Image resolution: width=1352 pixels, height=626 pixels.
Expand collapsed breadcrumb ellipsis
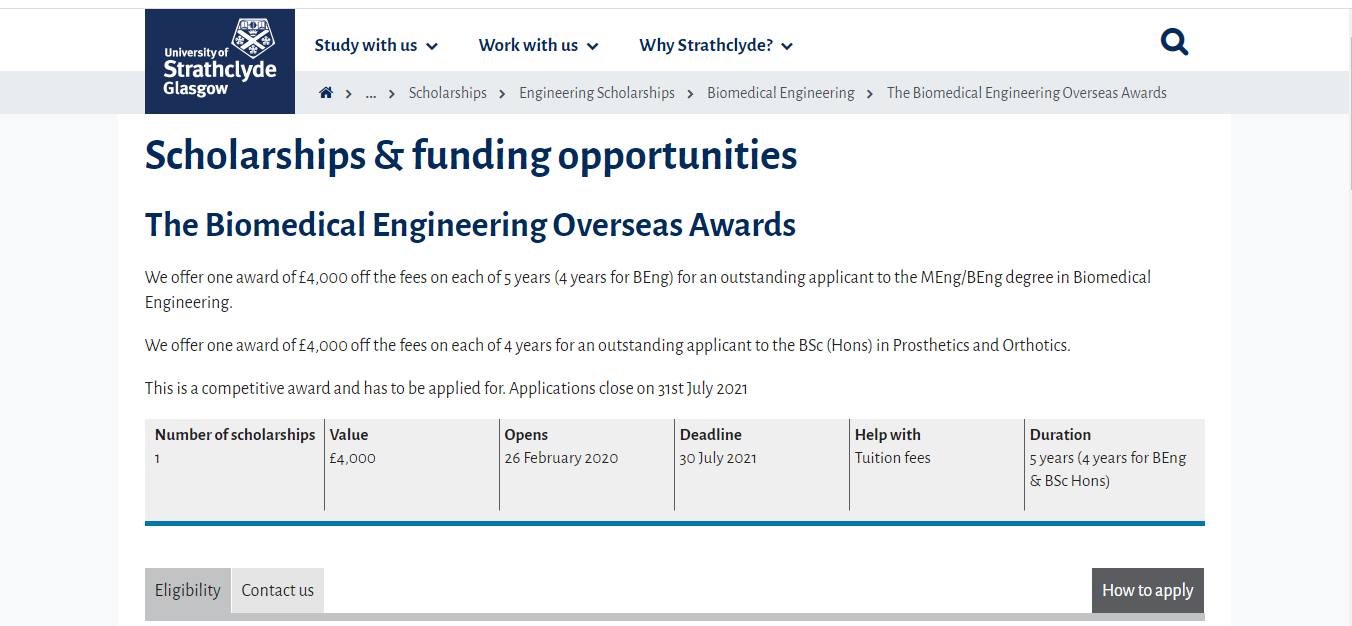click(x=371, y=93)
